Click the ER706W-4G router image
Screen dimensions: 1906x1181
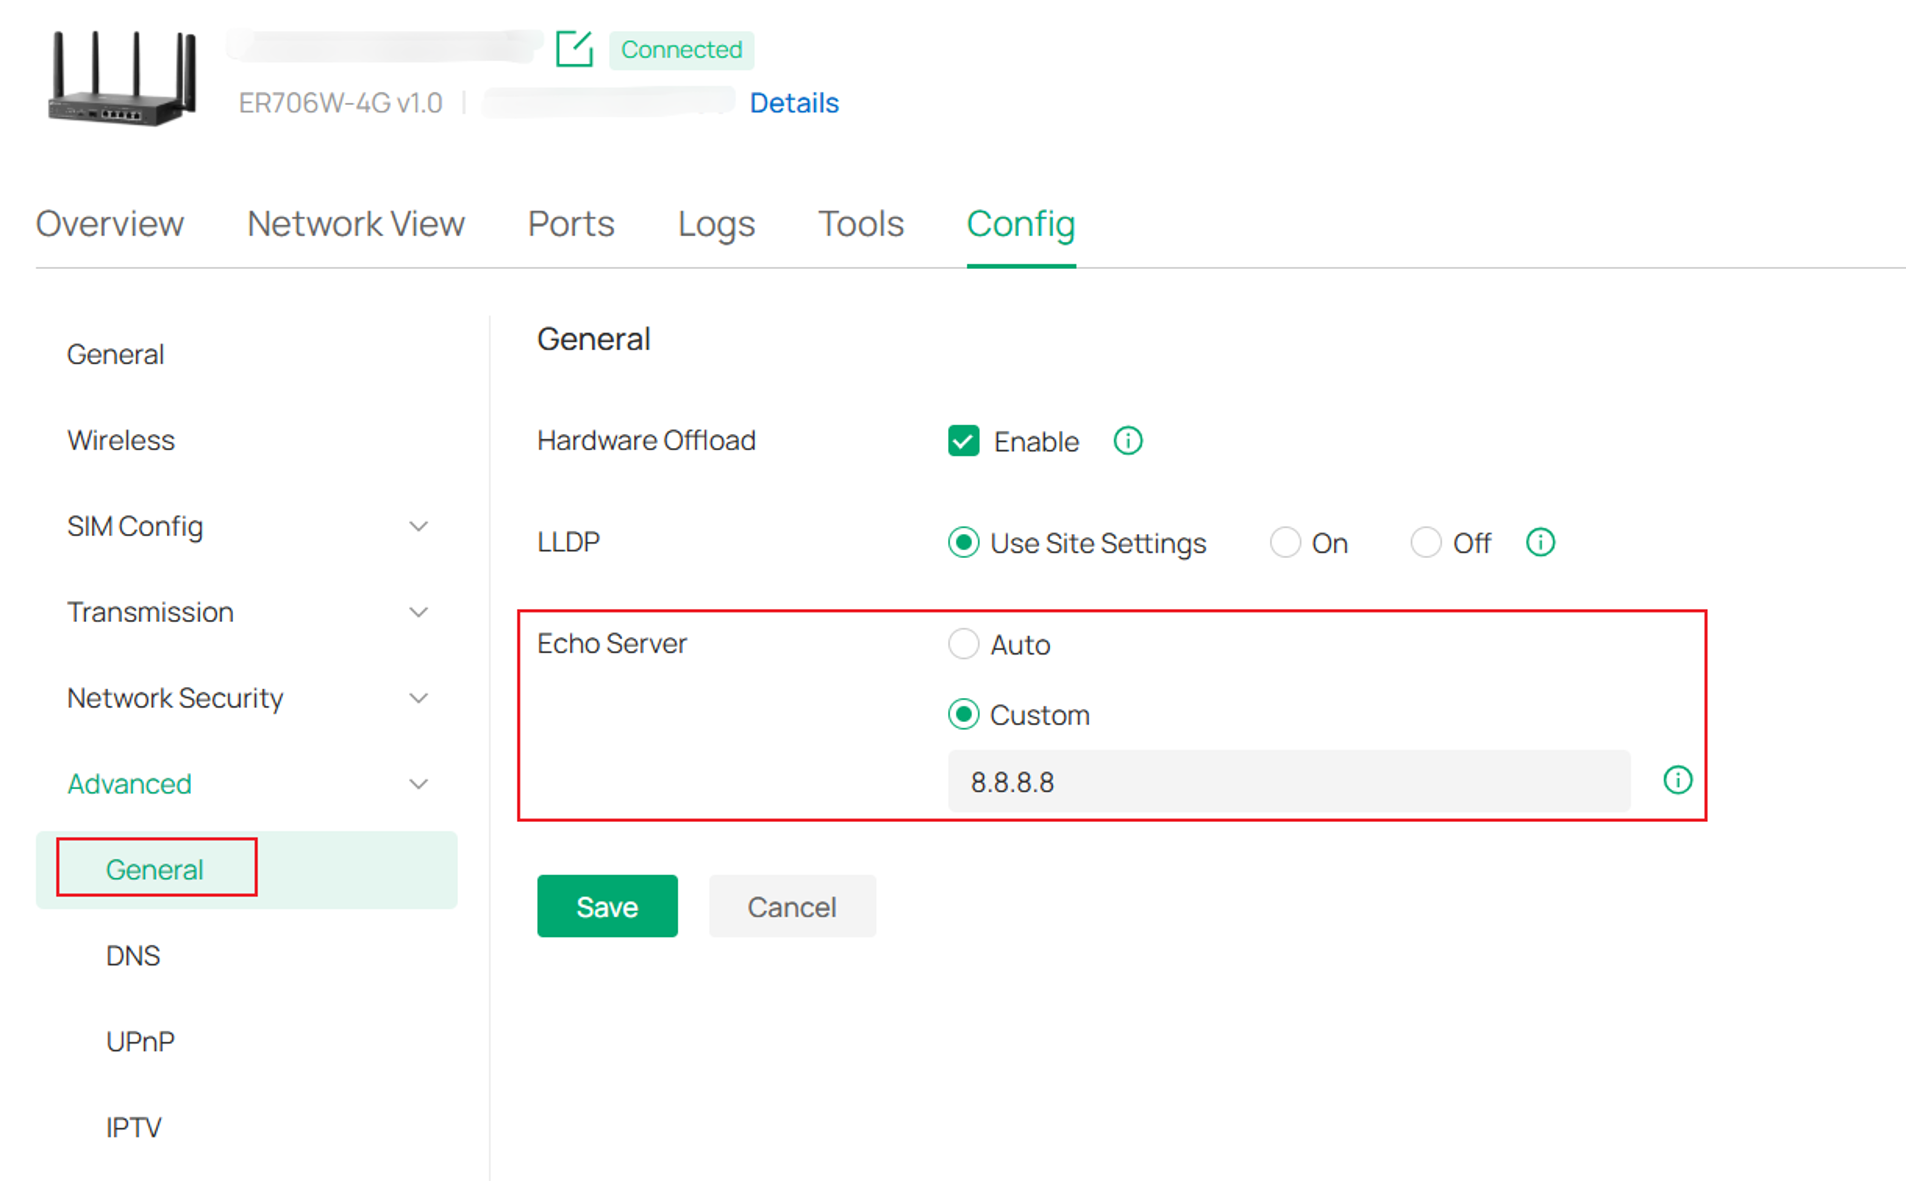tap(122, 78)
